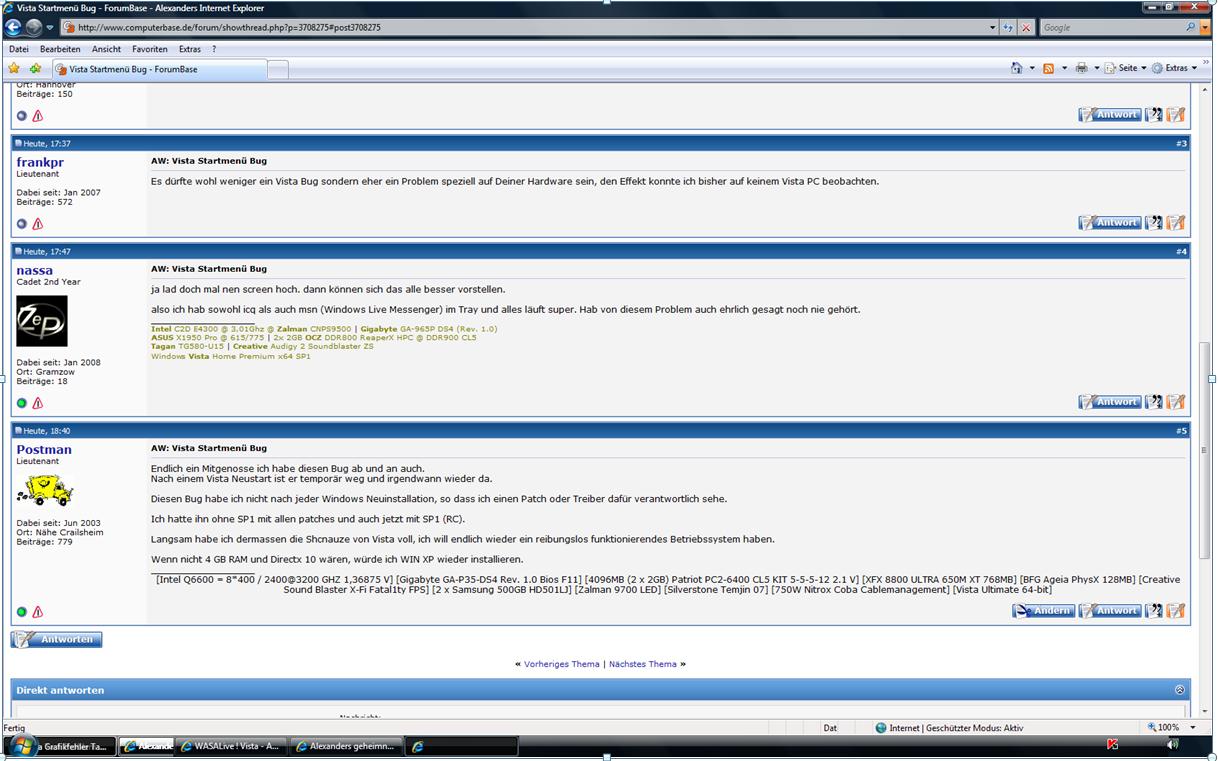Click post number #4 permalink
The image size is (1218, 761).
tap(1181, 251)
